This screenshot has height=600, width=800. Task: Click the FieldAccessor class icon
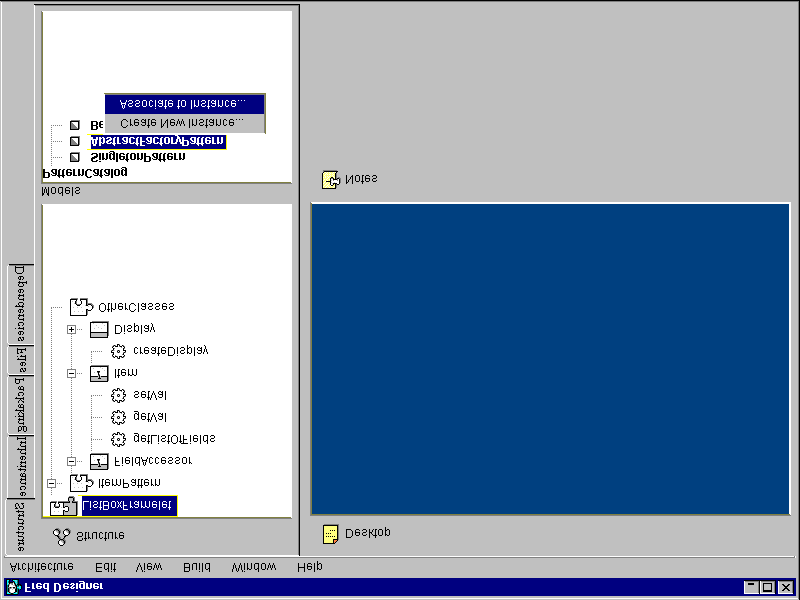pos(99,462)
